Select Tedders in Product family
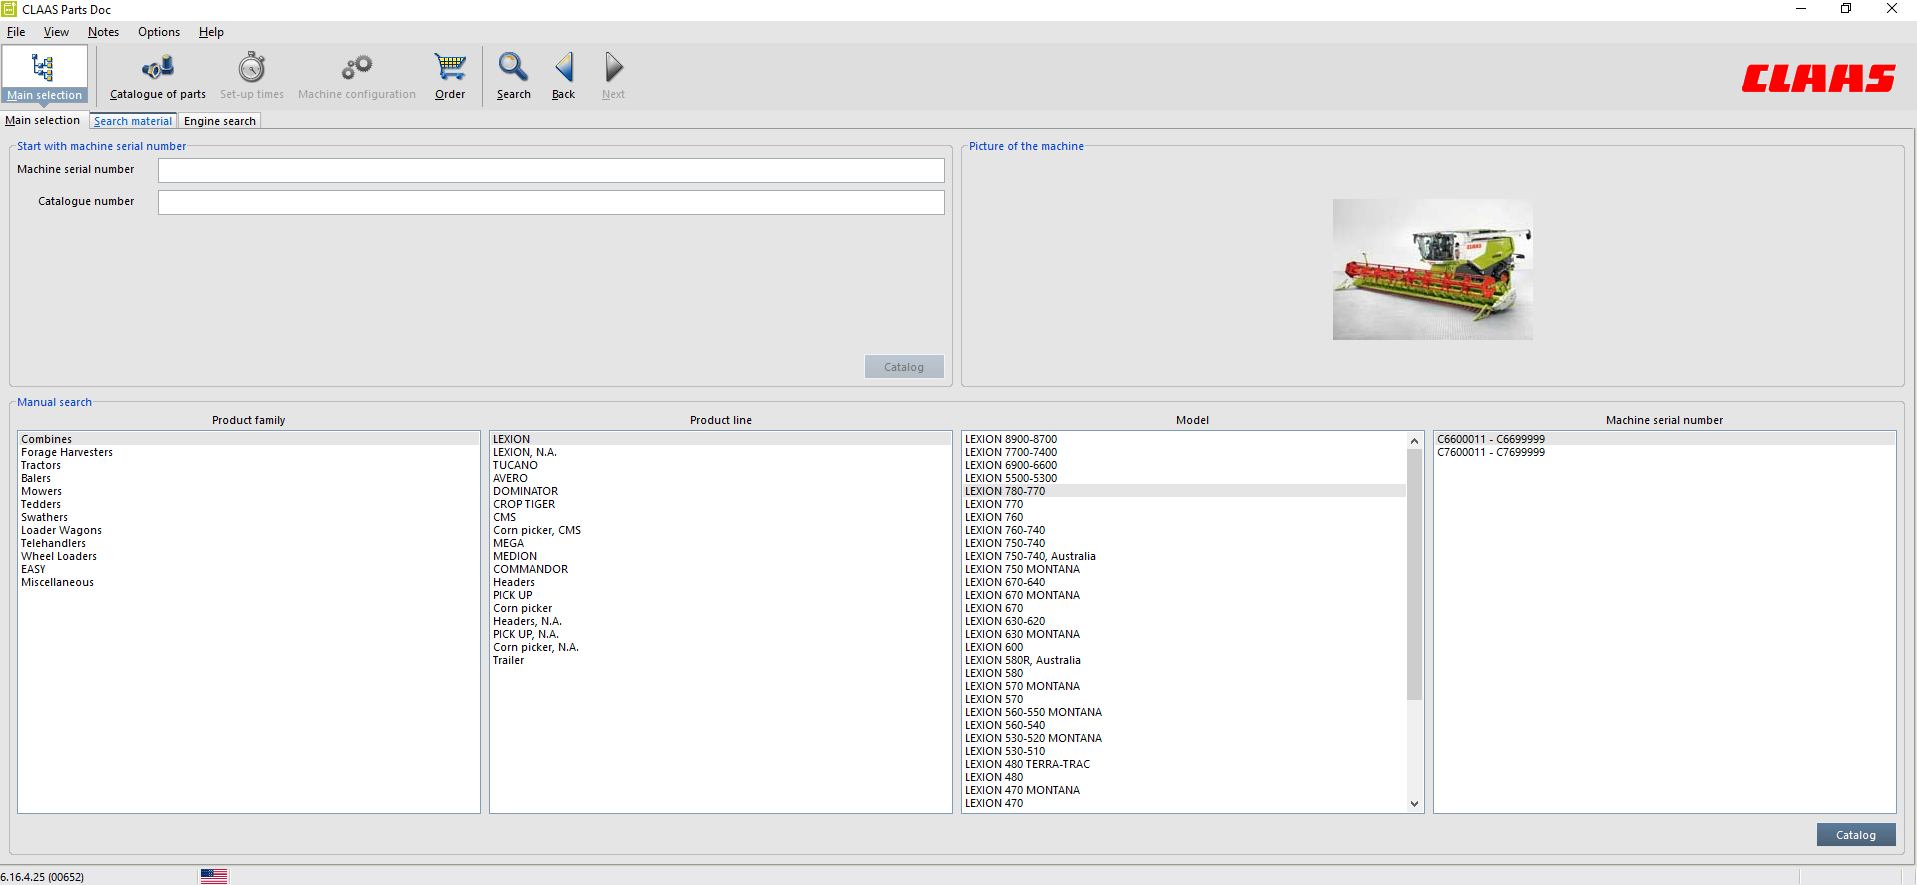Viewport: 1917px width, 885px height. point(248,504)
